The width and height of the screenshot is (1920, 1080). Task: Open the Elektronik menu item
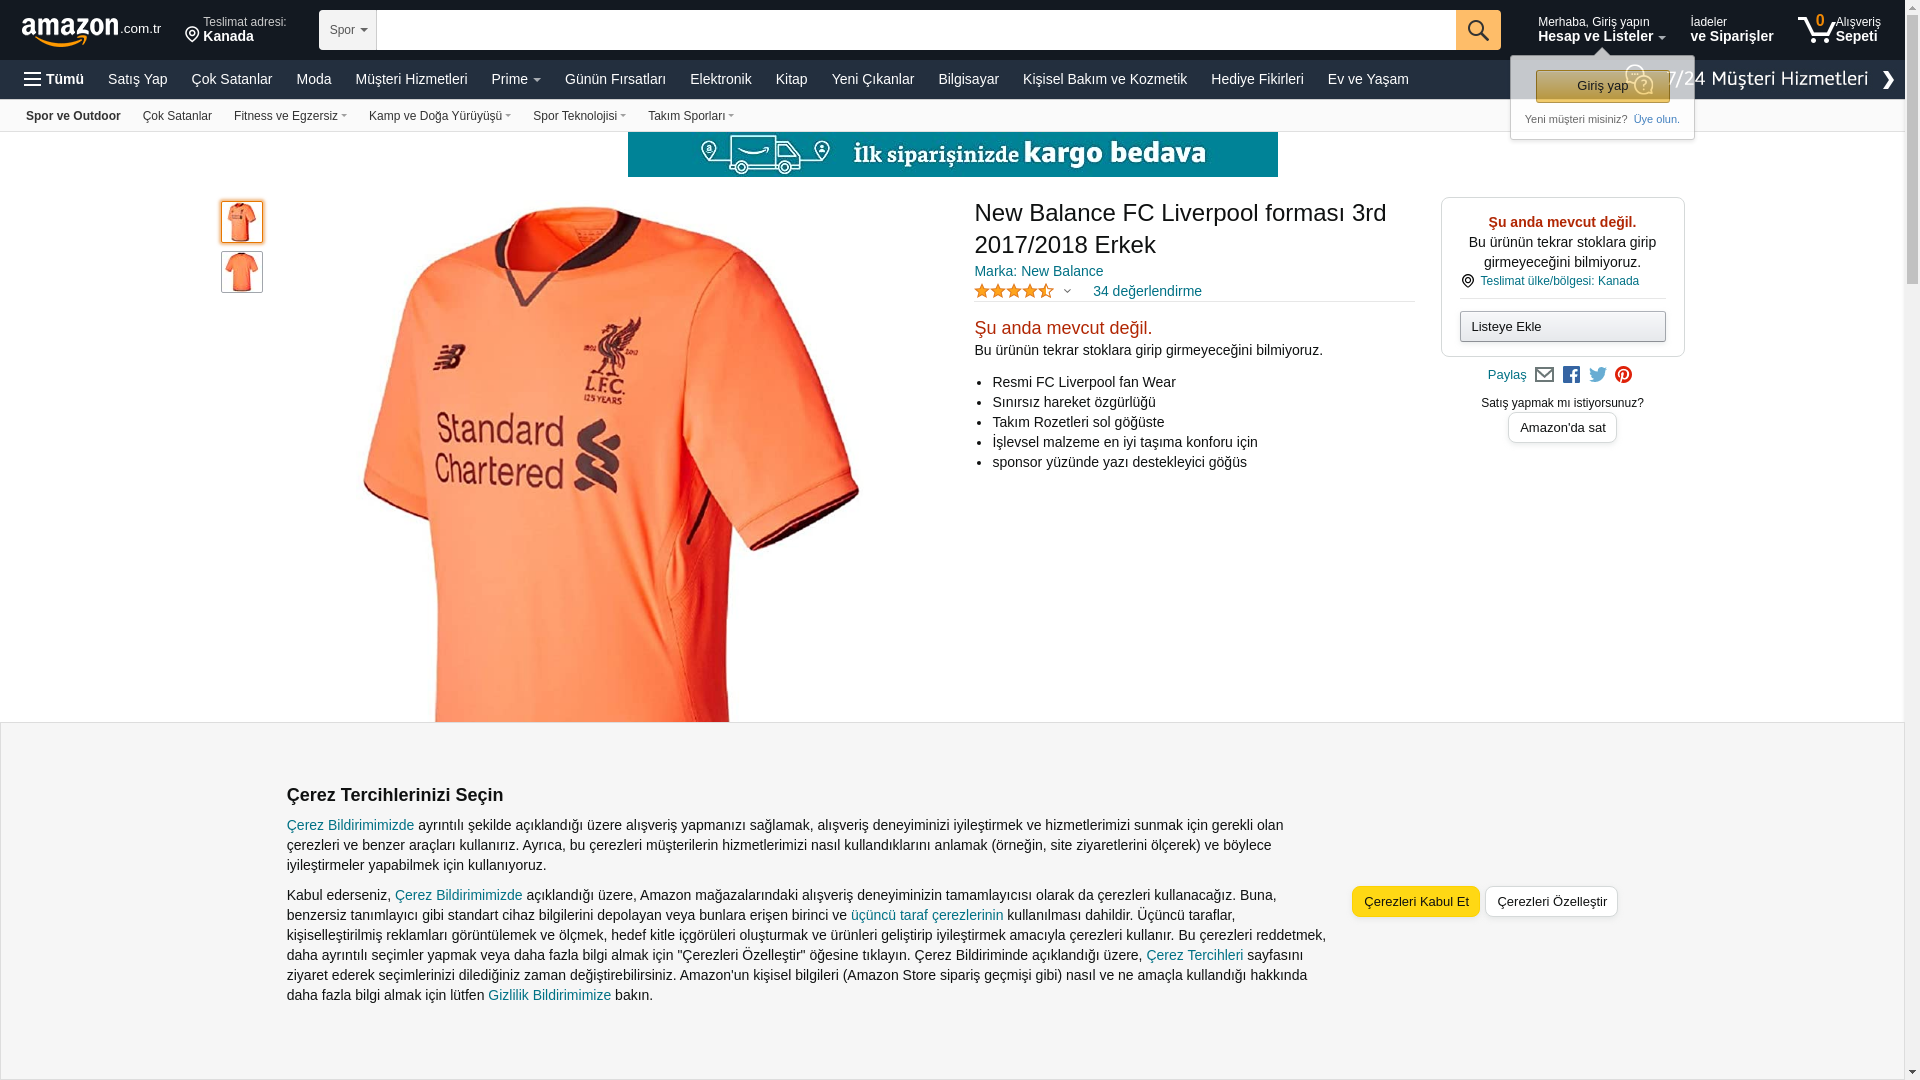720,79
